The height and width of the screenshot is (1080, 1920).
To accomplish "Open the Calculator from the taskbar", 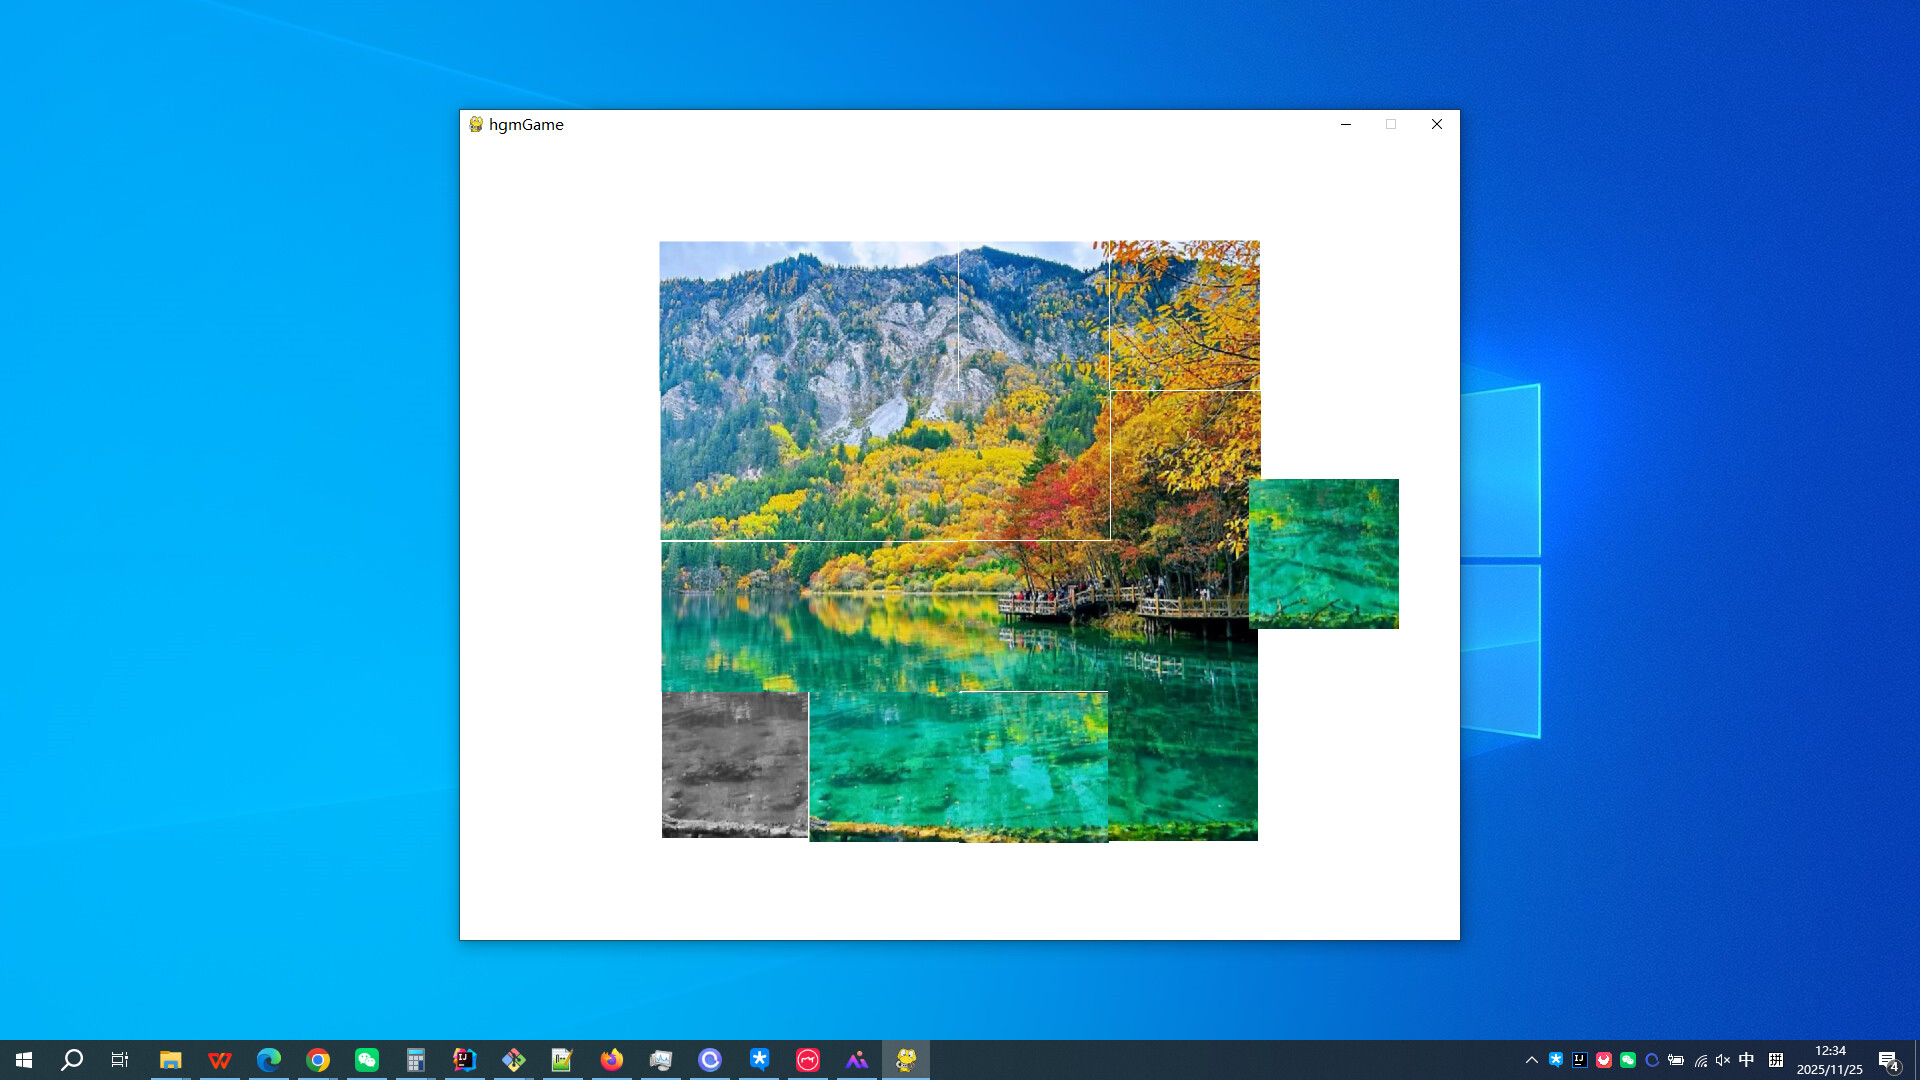I will click(415, 1059).
